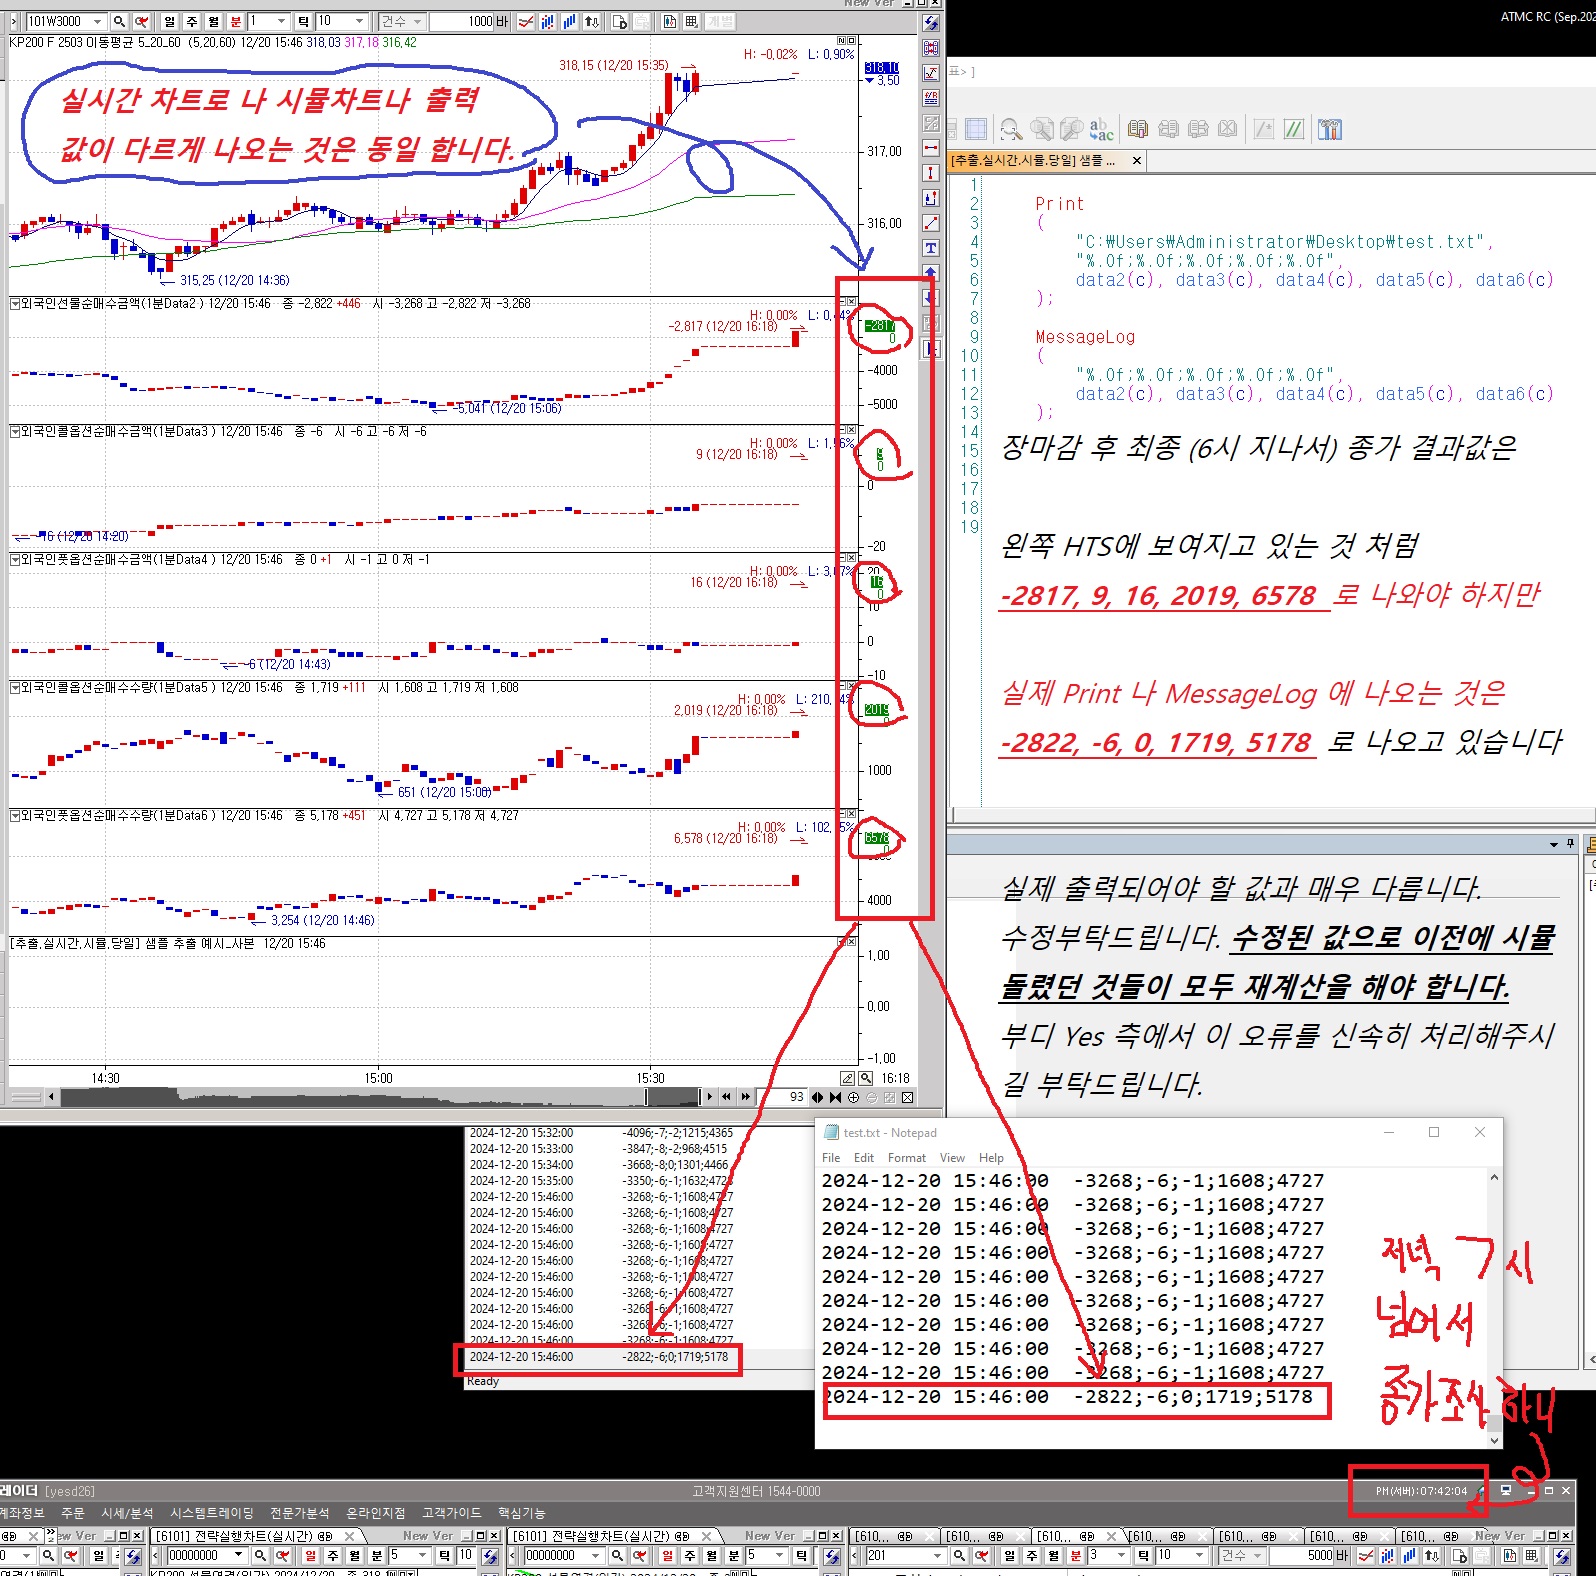Image resolution: width=1596 pixels, height=1576 pixels.
Task: Open the 101W3000 symbol code dropdown
Action: click(97, 21)
